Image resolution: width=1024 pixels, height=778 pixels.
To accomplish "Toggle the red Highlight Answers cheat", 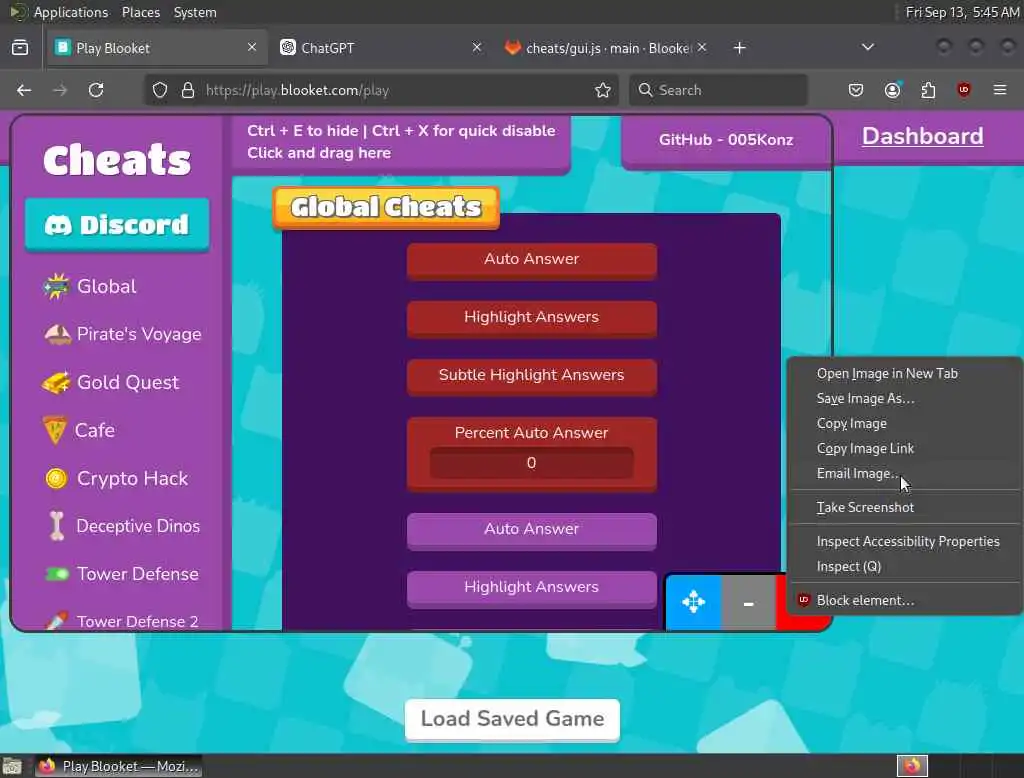I will point(532,318).
